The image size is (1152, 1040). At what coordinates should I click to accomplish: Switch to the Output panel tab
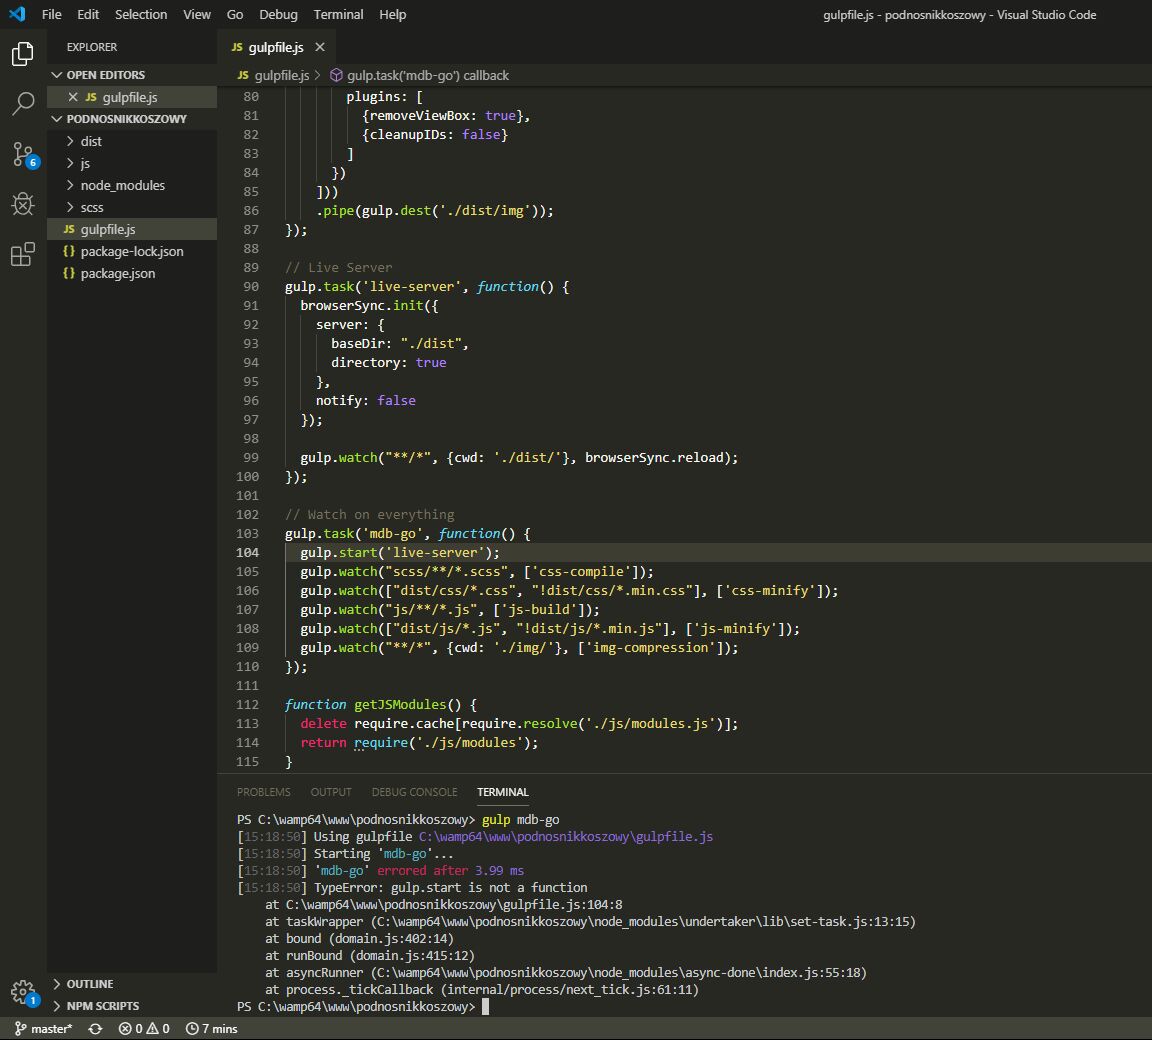coord(331,792)
